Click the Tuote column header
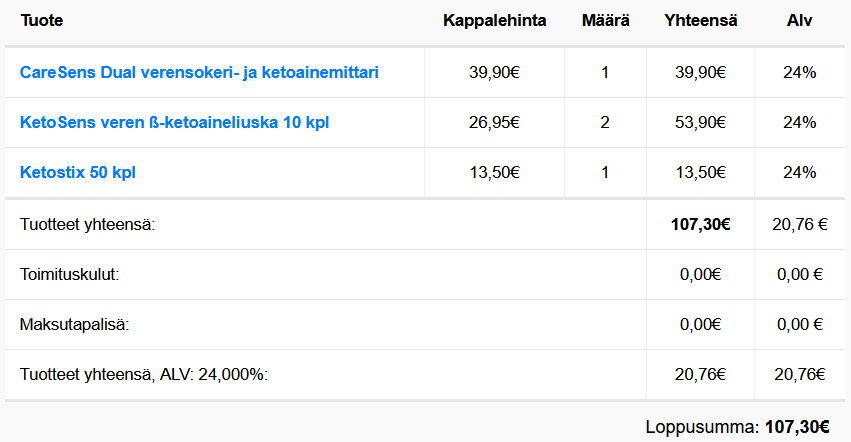 click(x=40, y=21)
